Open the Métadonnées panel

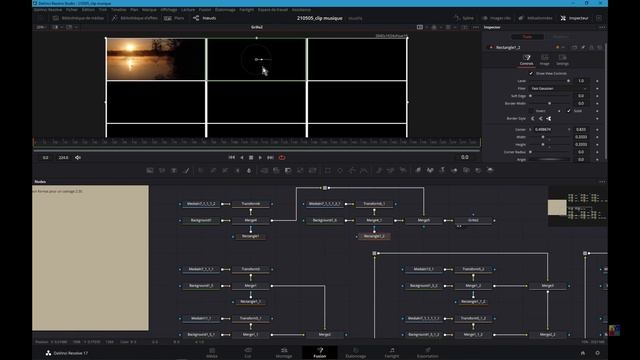535,18
